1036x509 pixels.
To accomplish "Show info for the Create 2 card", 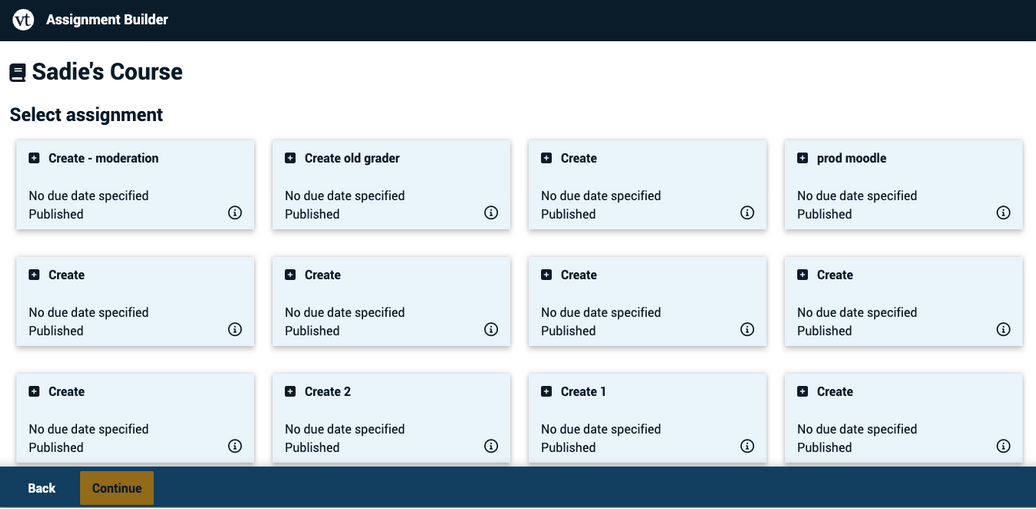I will point(491,446).
